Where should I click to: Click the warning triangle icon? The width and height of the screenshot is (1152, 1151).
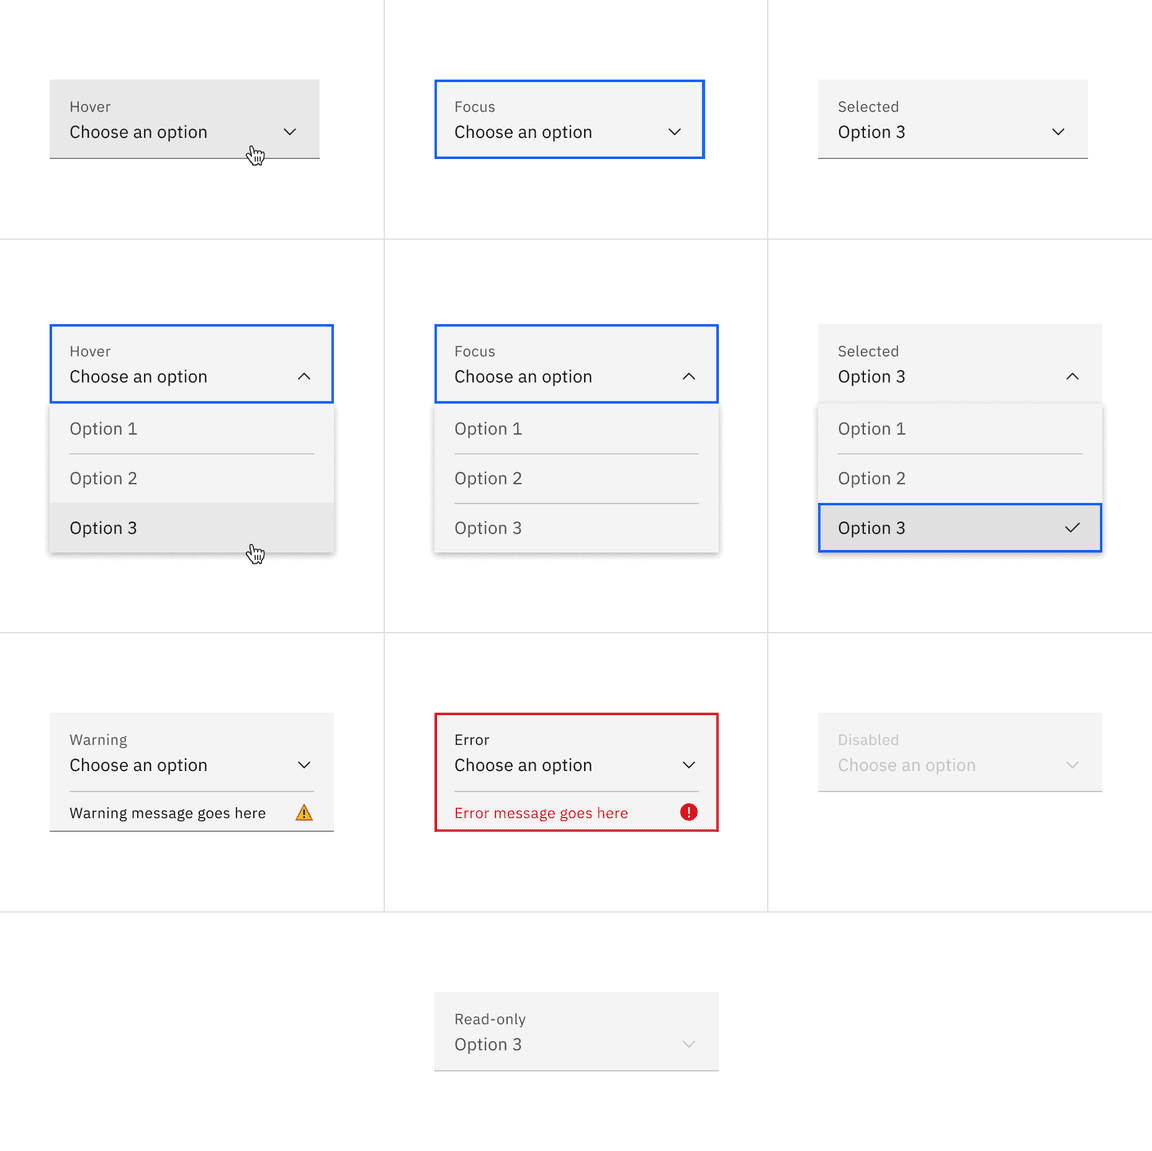[304, 812]
